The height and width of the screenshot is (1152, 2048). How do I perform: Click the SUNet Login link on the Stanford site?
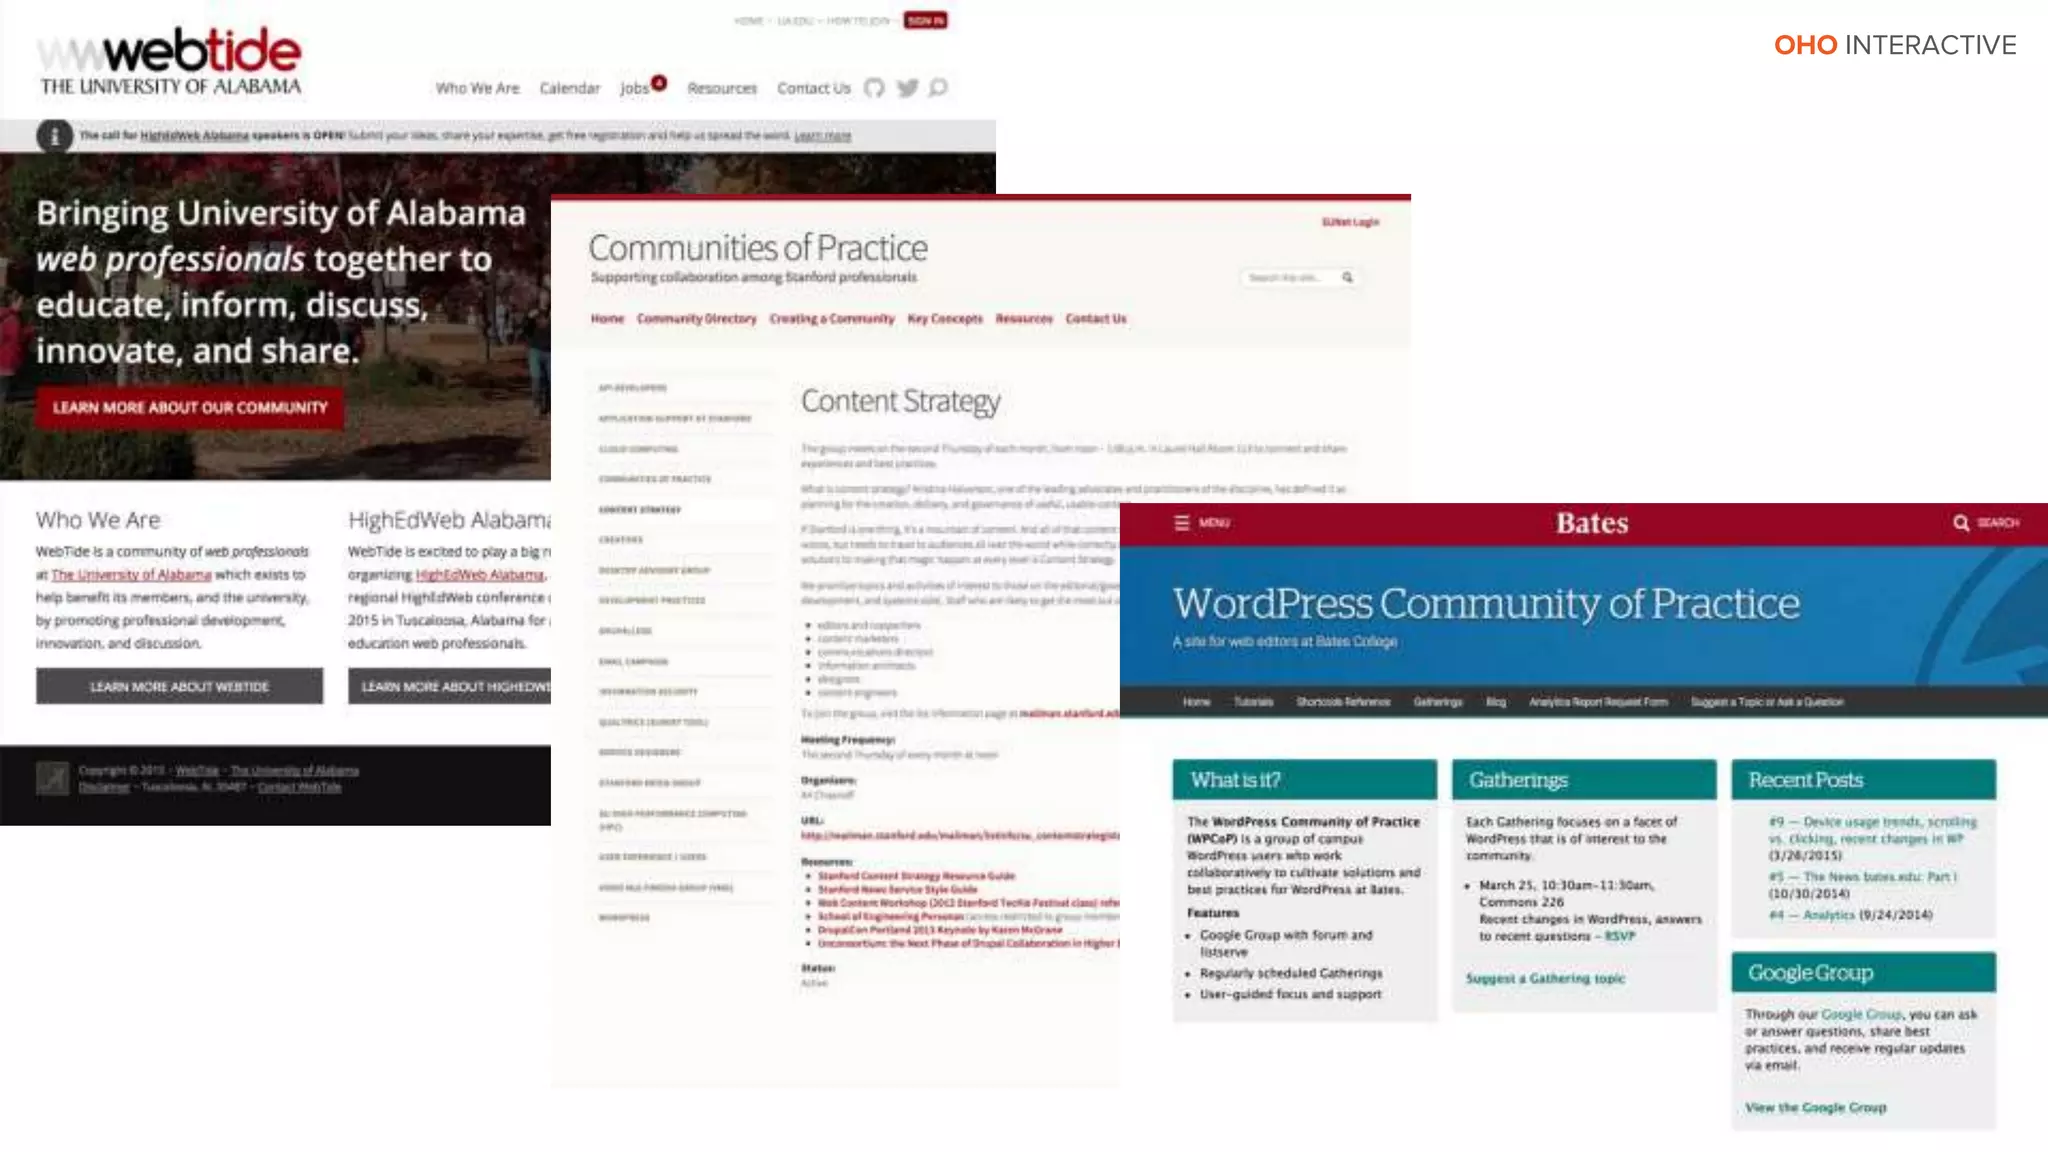[1350, 222]
